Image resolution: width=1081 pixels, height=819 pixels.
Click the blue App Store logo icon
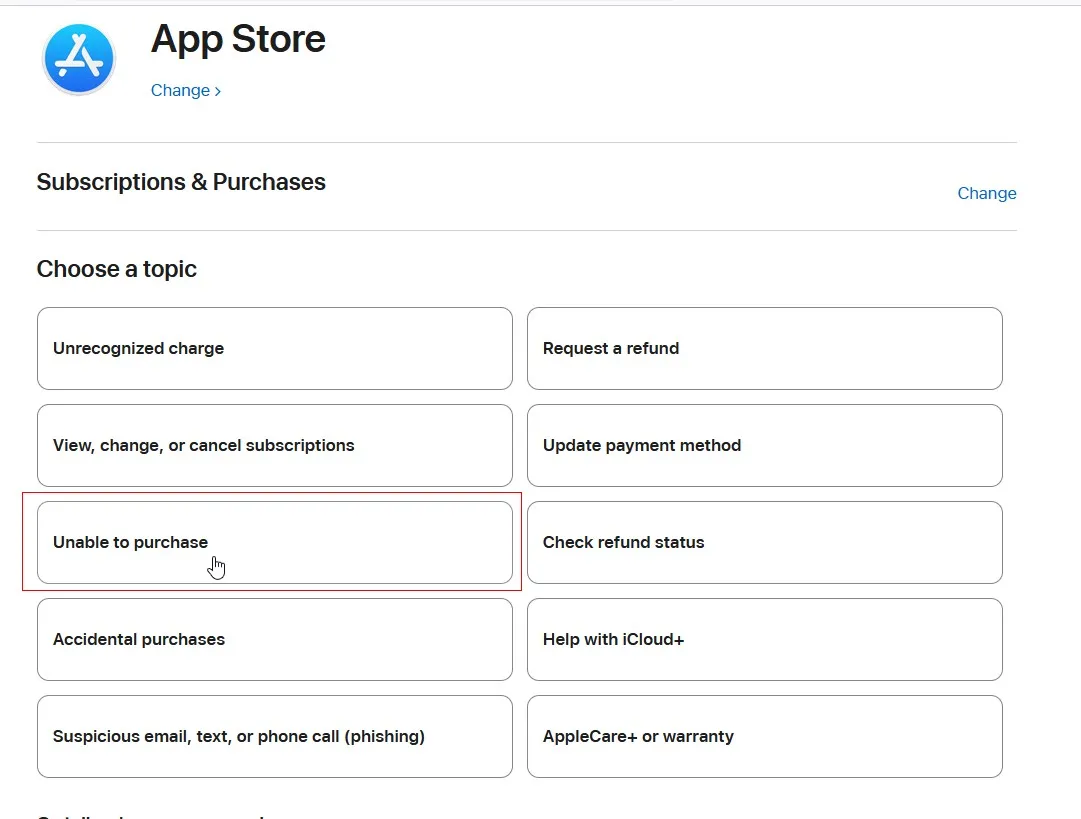[x=79, y=58]
